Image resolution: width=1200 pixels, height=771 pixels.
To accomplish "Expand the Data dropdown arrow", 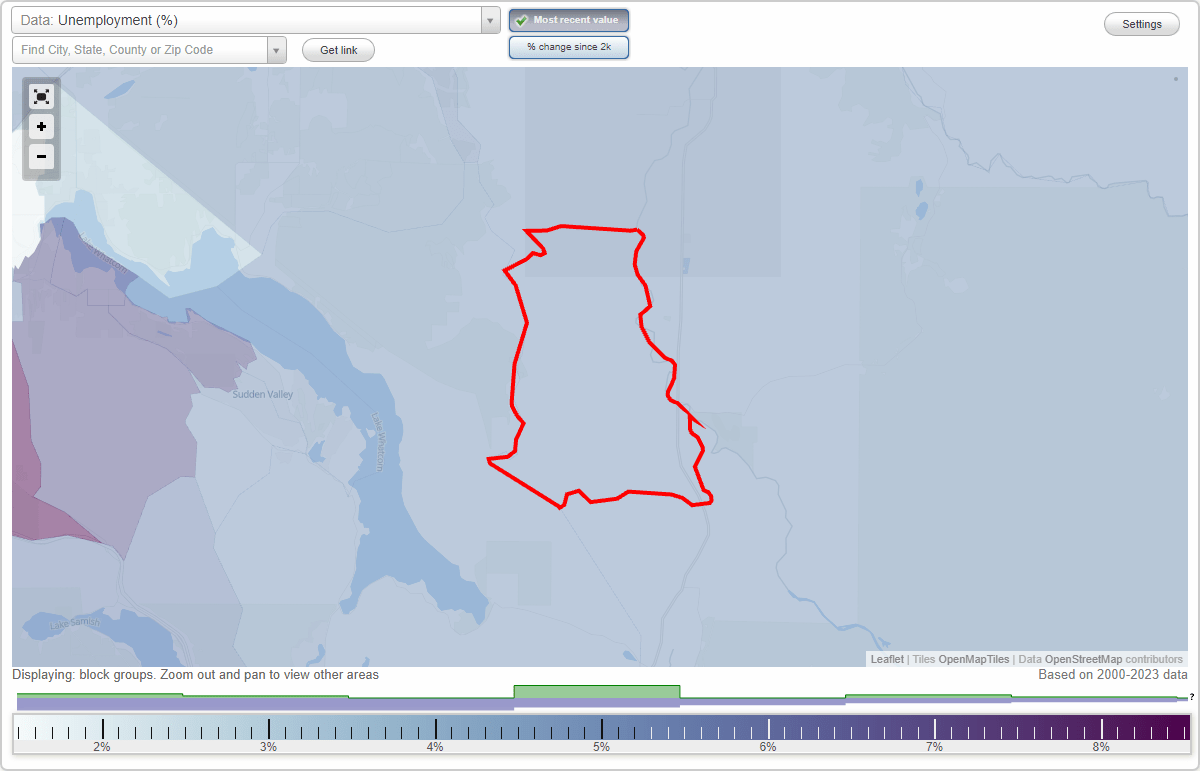I will point(489,19).
